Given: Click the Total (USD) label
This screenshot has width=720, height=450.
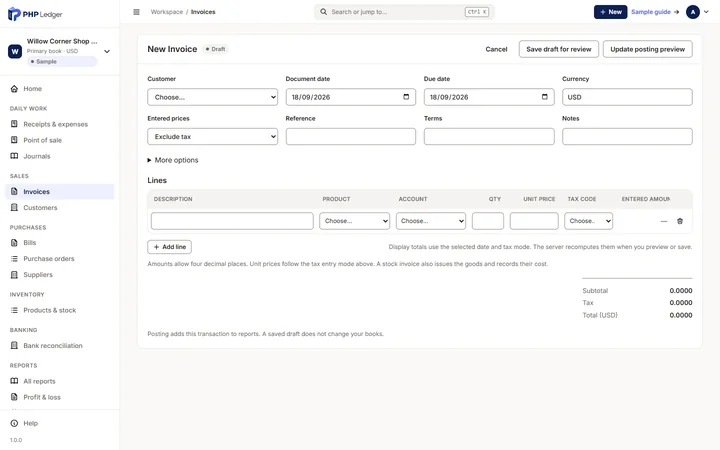Looking at the screenshot, I should pos(600,315).
